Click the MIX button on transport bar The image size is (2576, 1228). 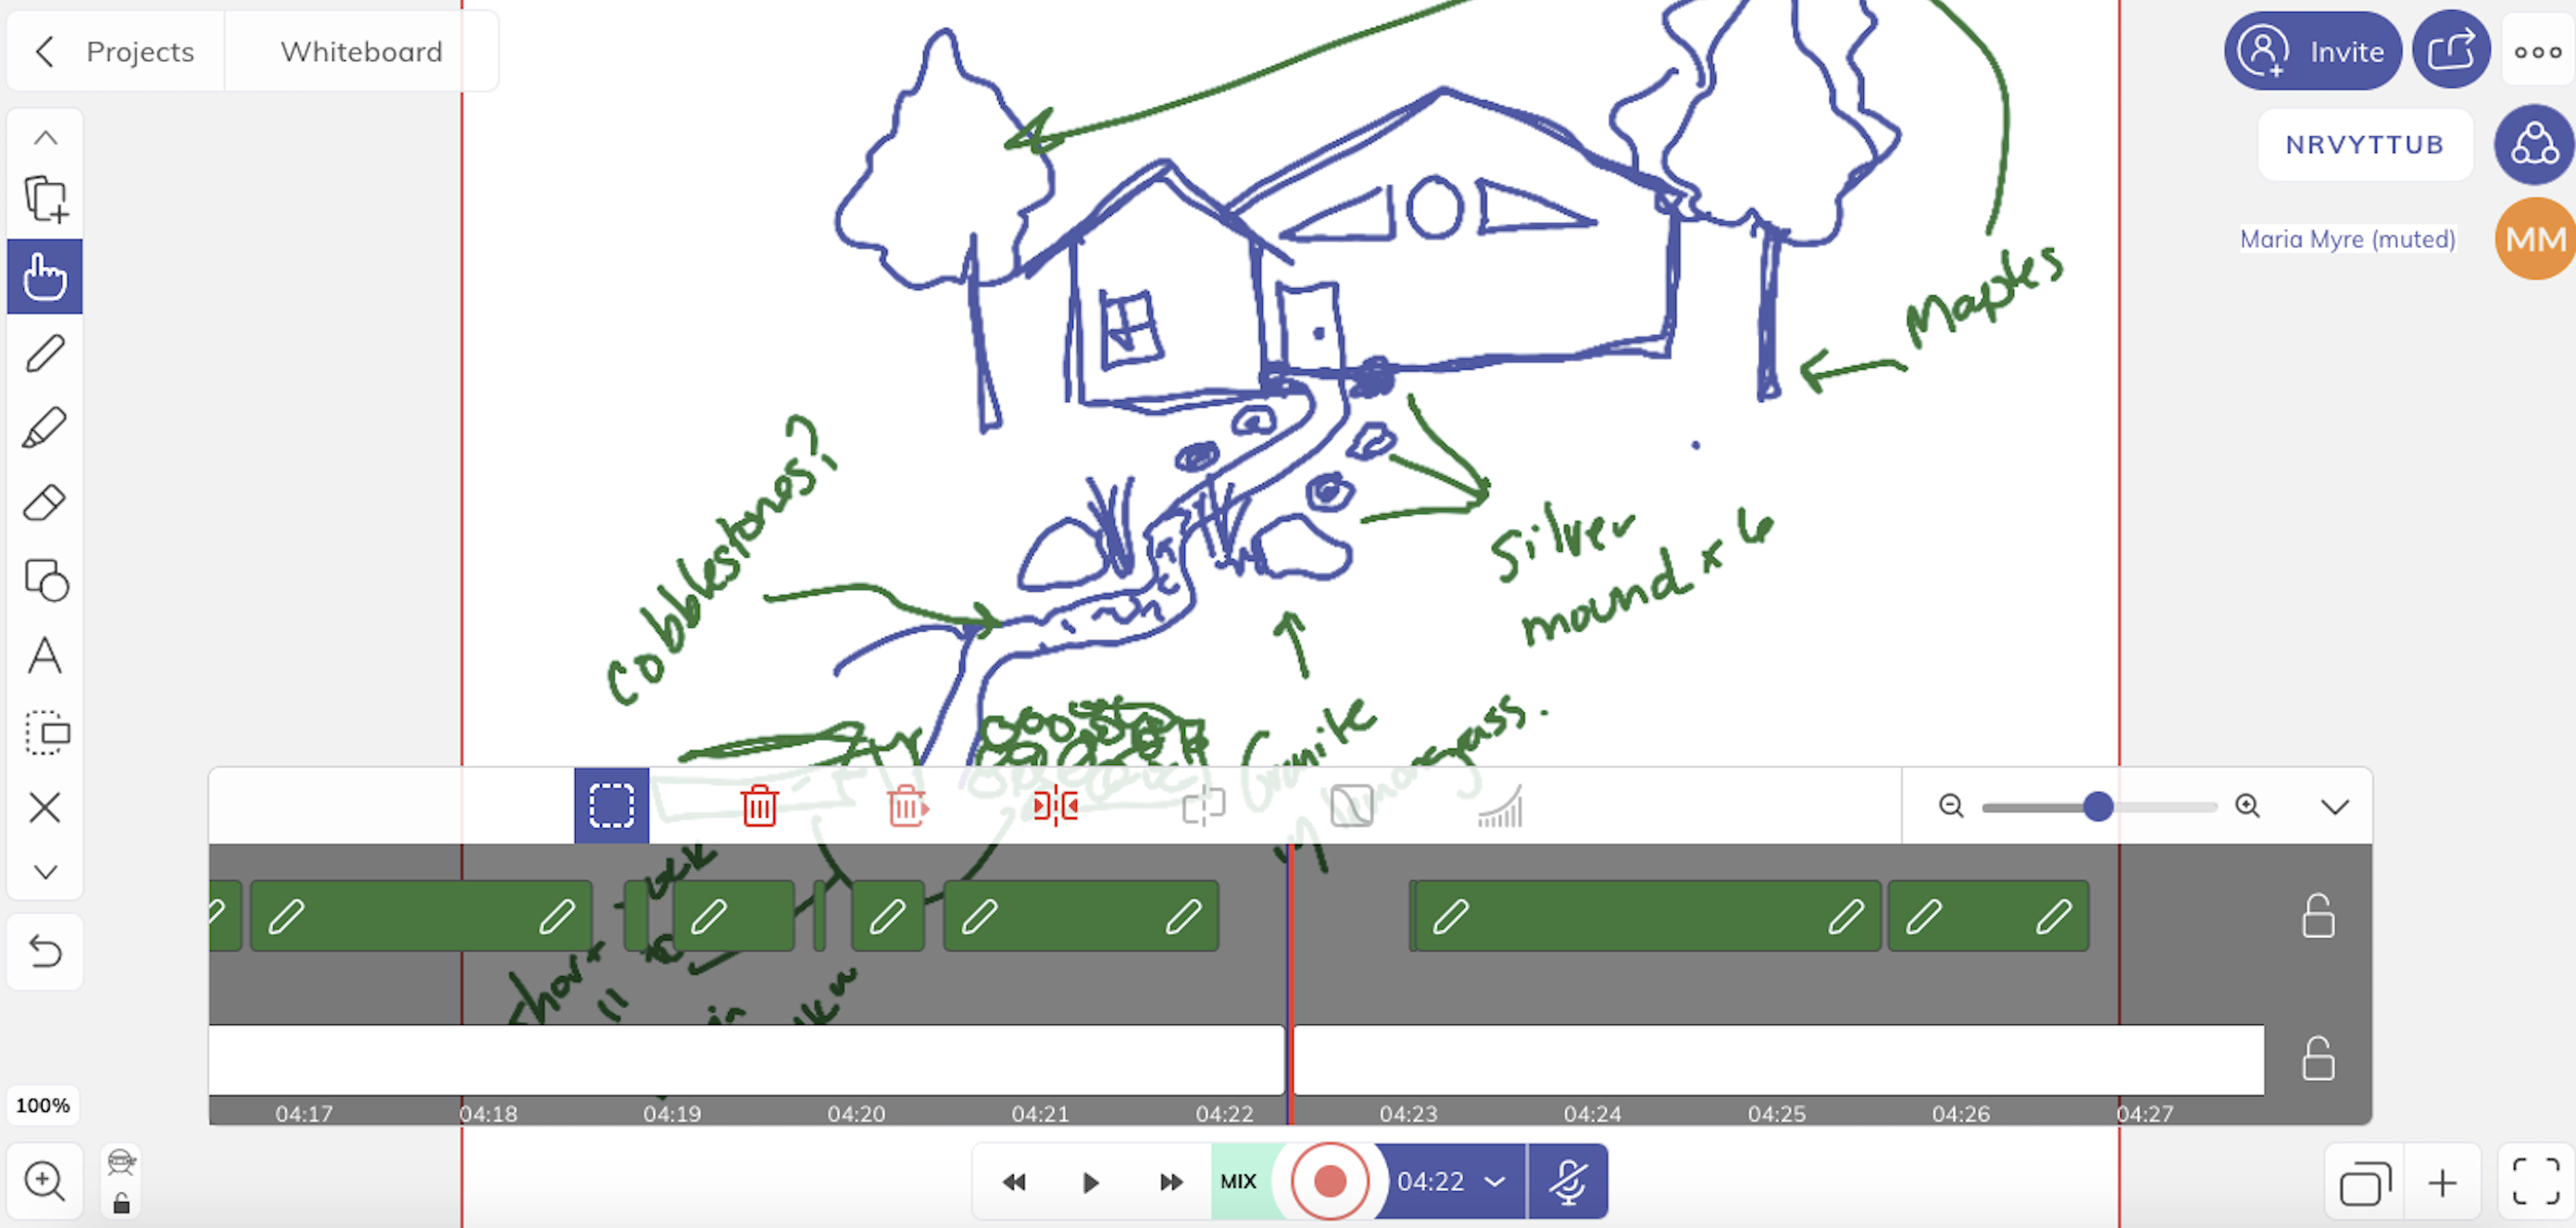click(x=1241, y=1181)
